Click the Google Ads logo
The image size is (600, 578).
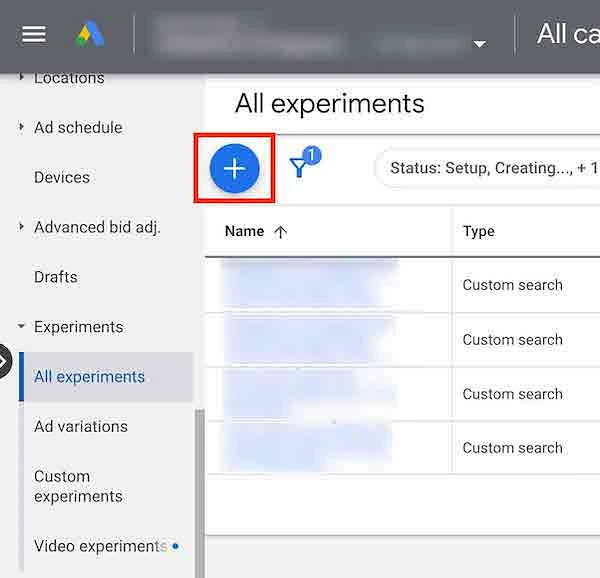pos(90,34)
